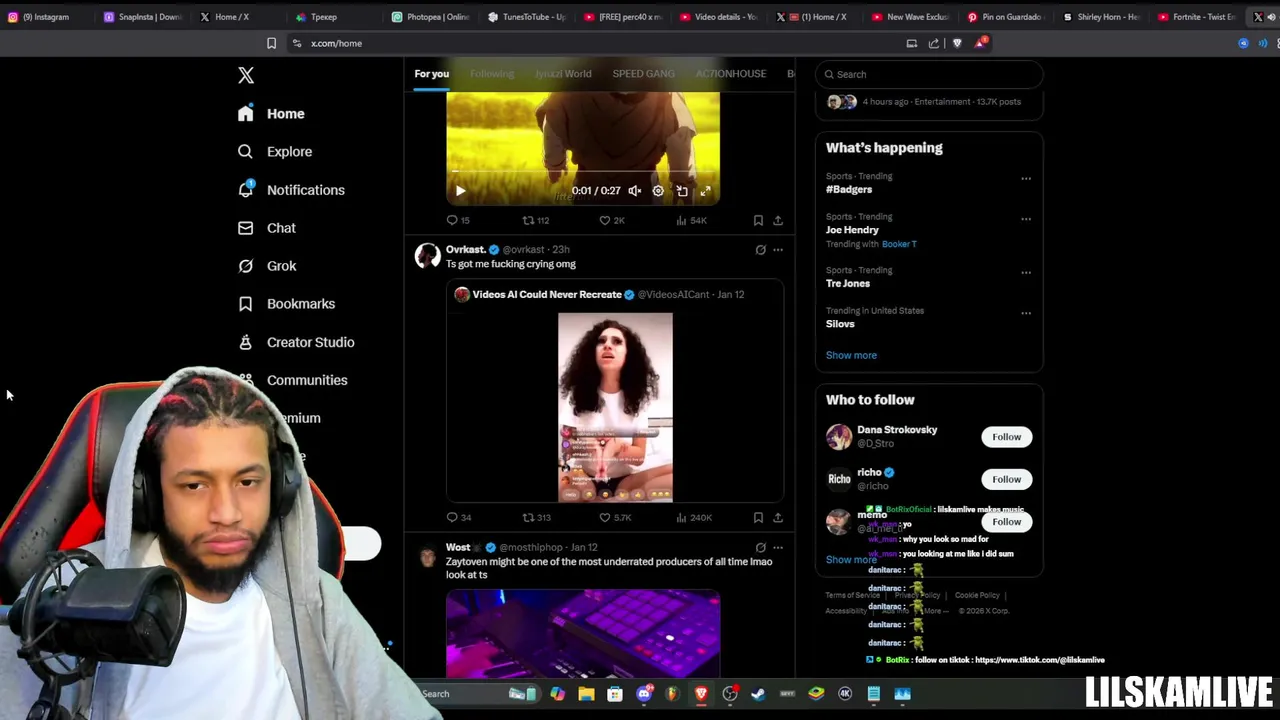Open more options for Tre Jones trend
Image resolution: width=1280 pixels, height=720 pixels.
pos(1025,273)
